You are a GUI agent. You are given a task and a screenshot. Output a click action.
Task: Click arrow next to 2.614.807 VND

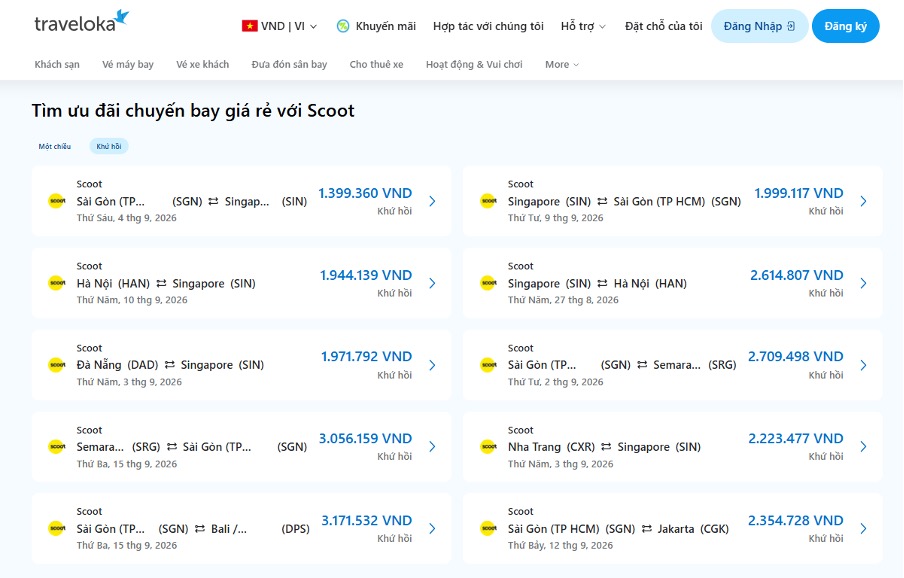[x=864, y=283]
